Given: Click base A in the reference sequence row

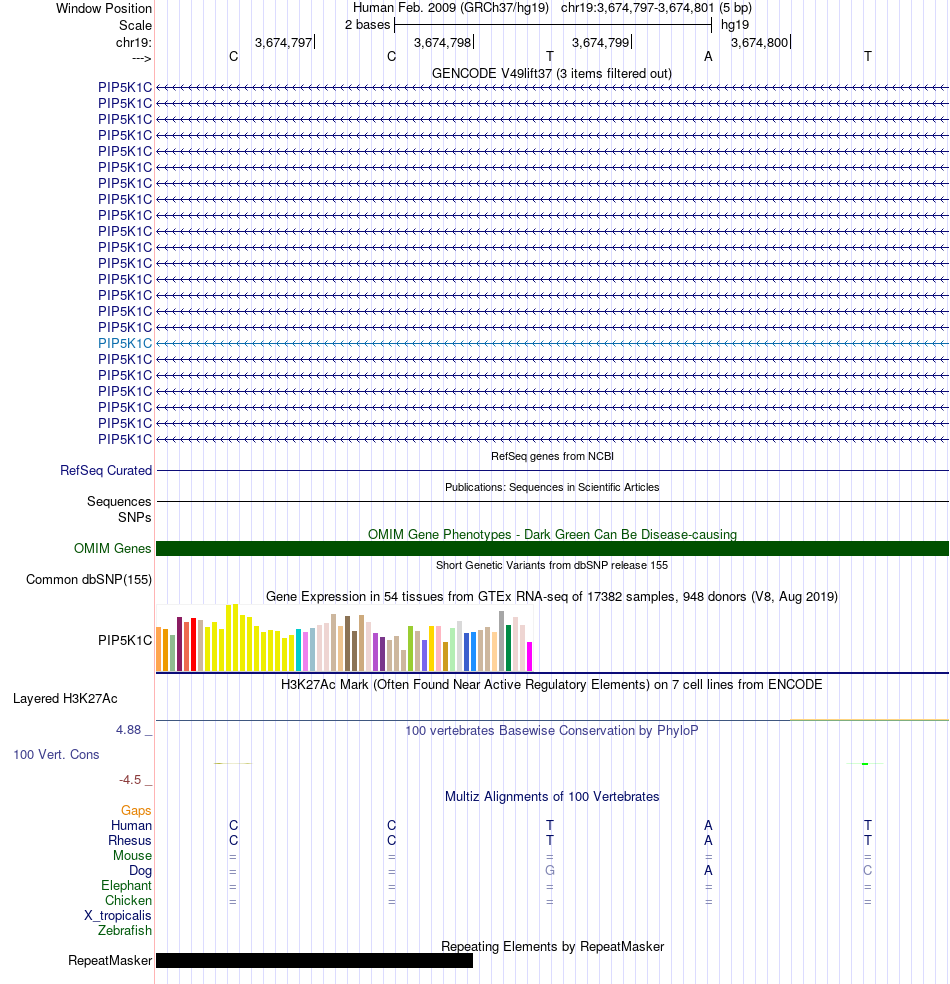Looking at the screenshot, I should [708, 56].
